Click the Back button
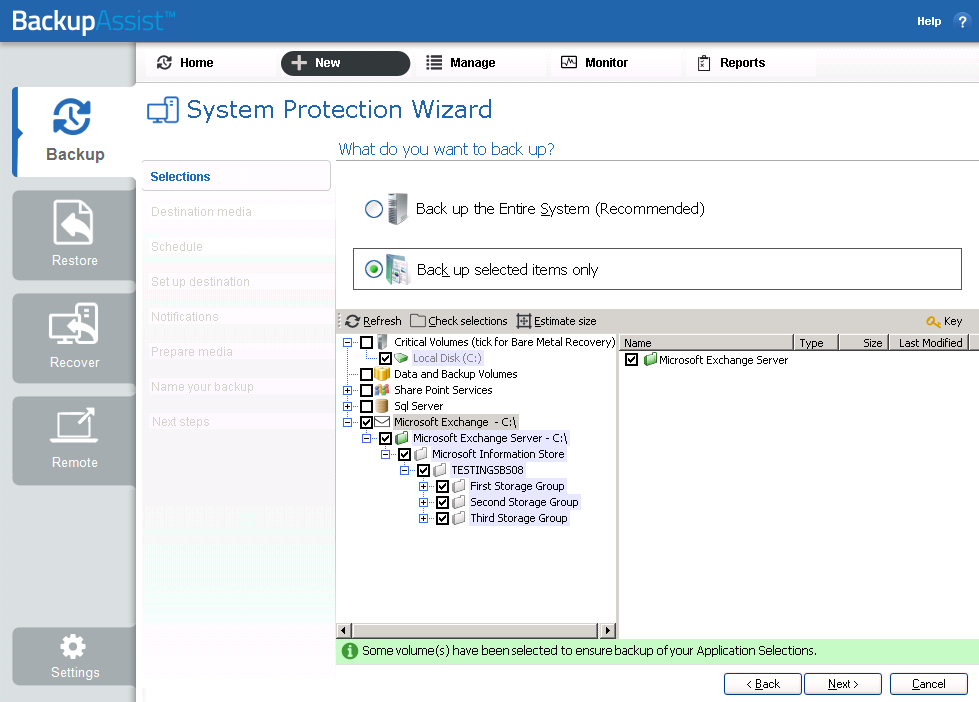 click(762, 684)
